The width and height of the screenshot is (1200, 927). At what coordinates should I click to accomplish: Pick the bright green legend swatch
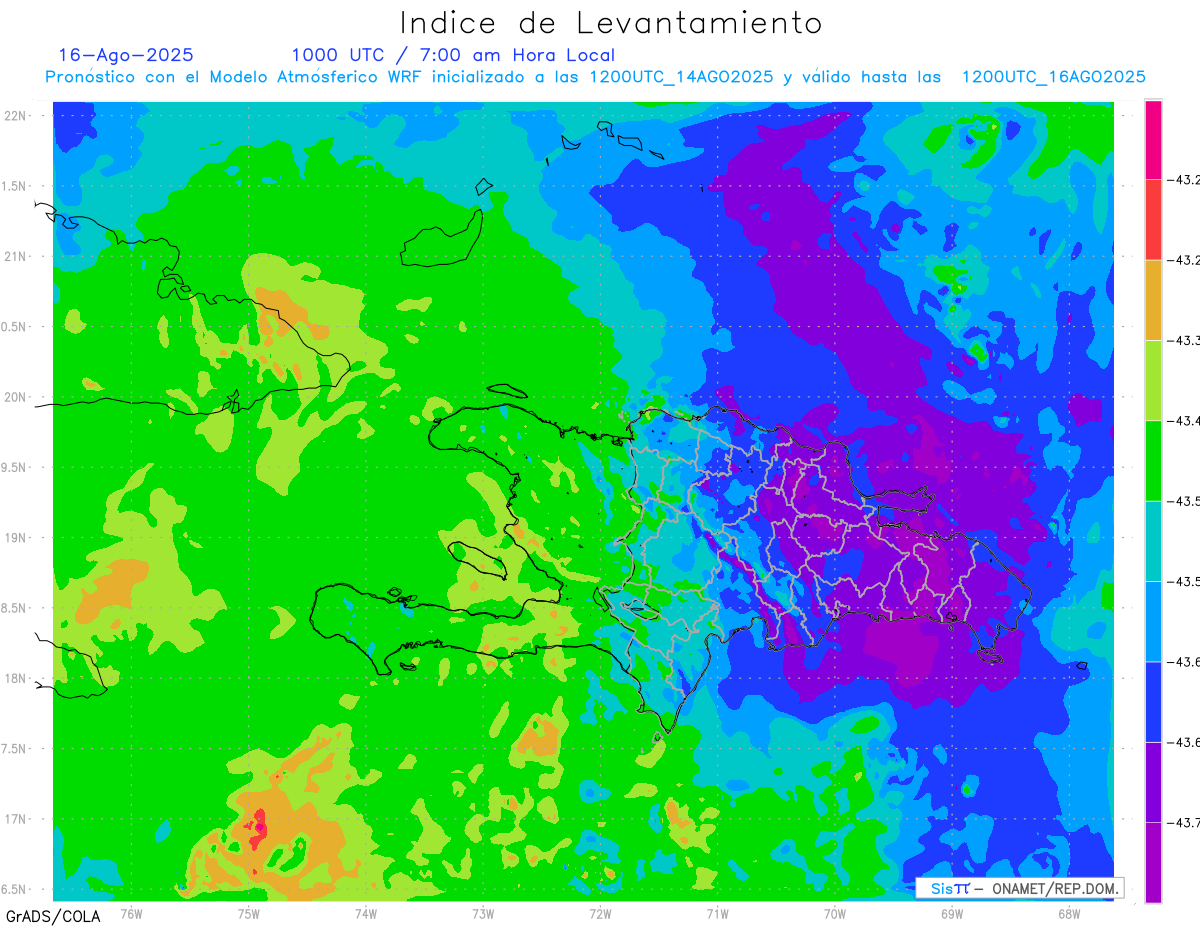(x=1153, y=461)
